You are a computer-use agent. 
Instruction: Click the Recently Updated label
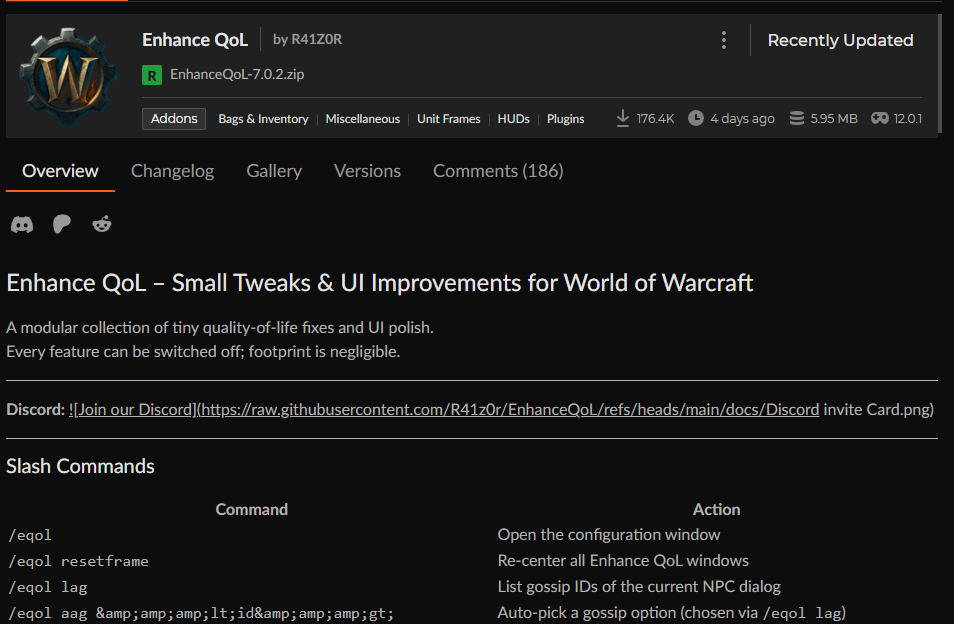(840, 40)
